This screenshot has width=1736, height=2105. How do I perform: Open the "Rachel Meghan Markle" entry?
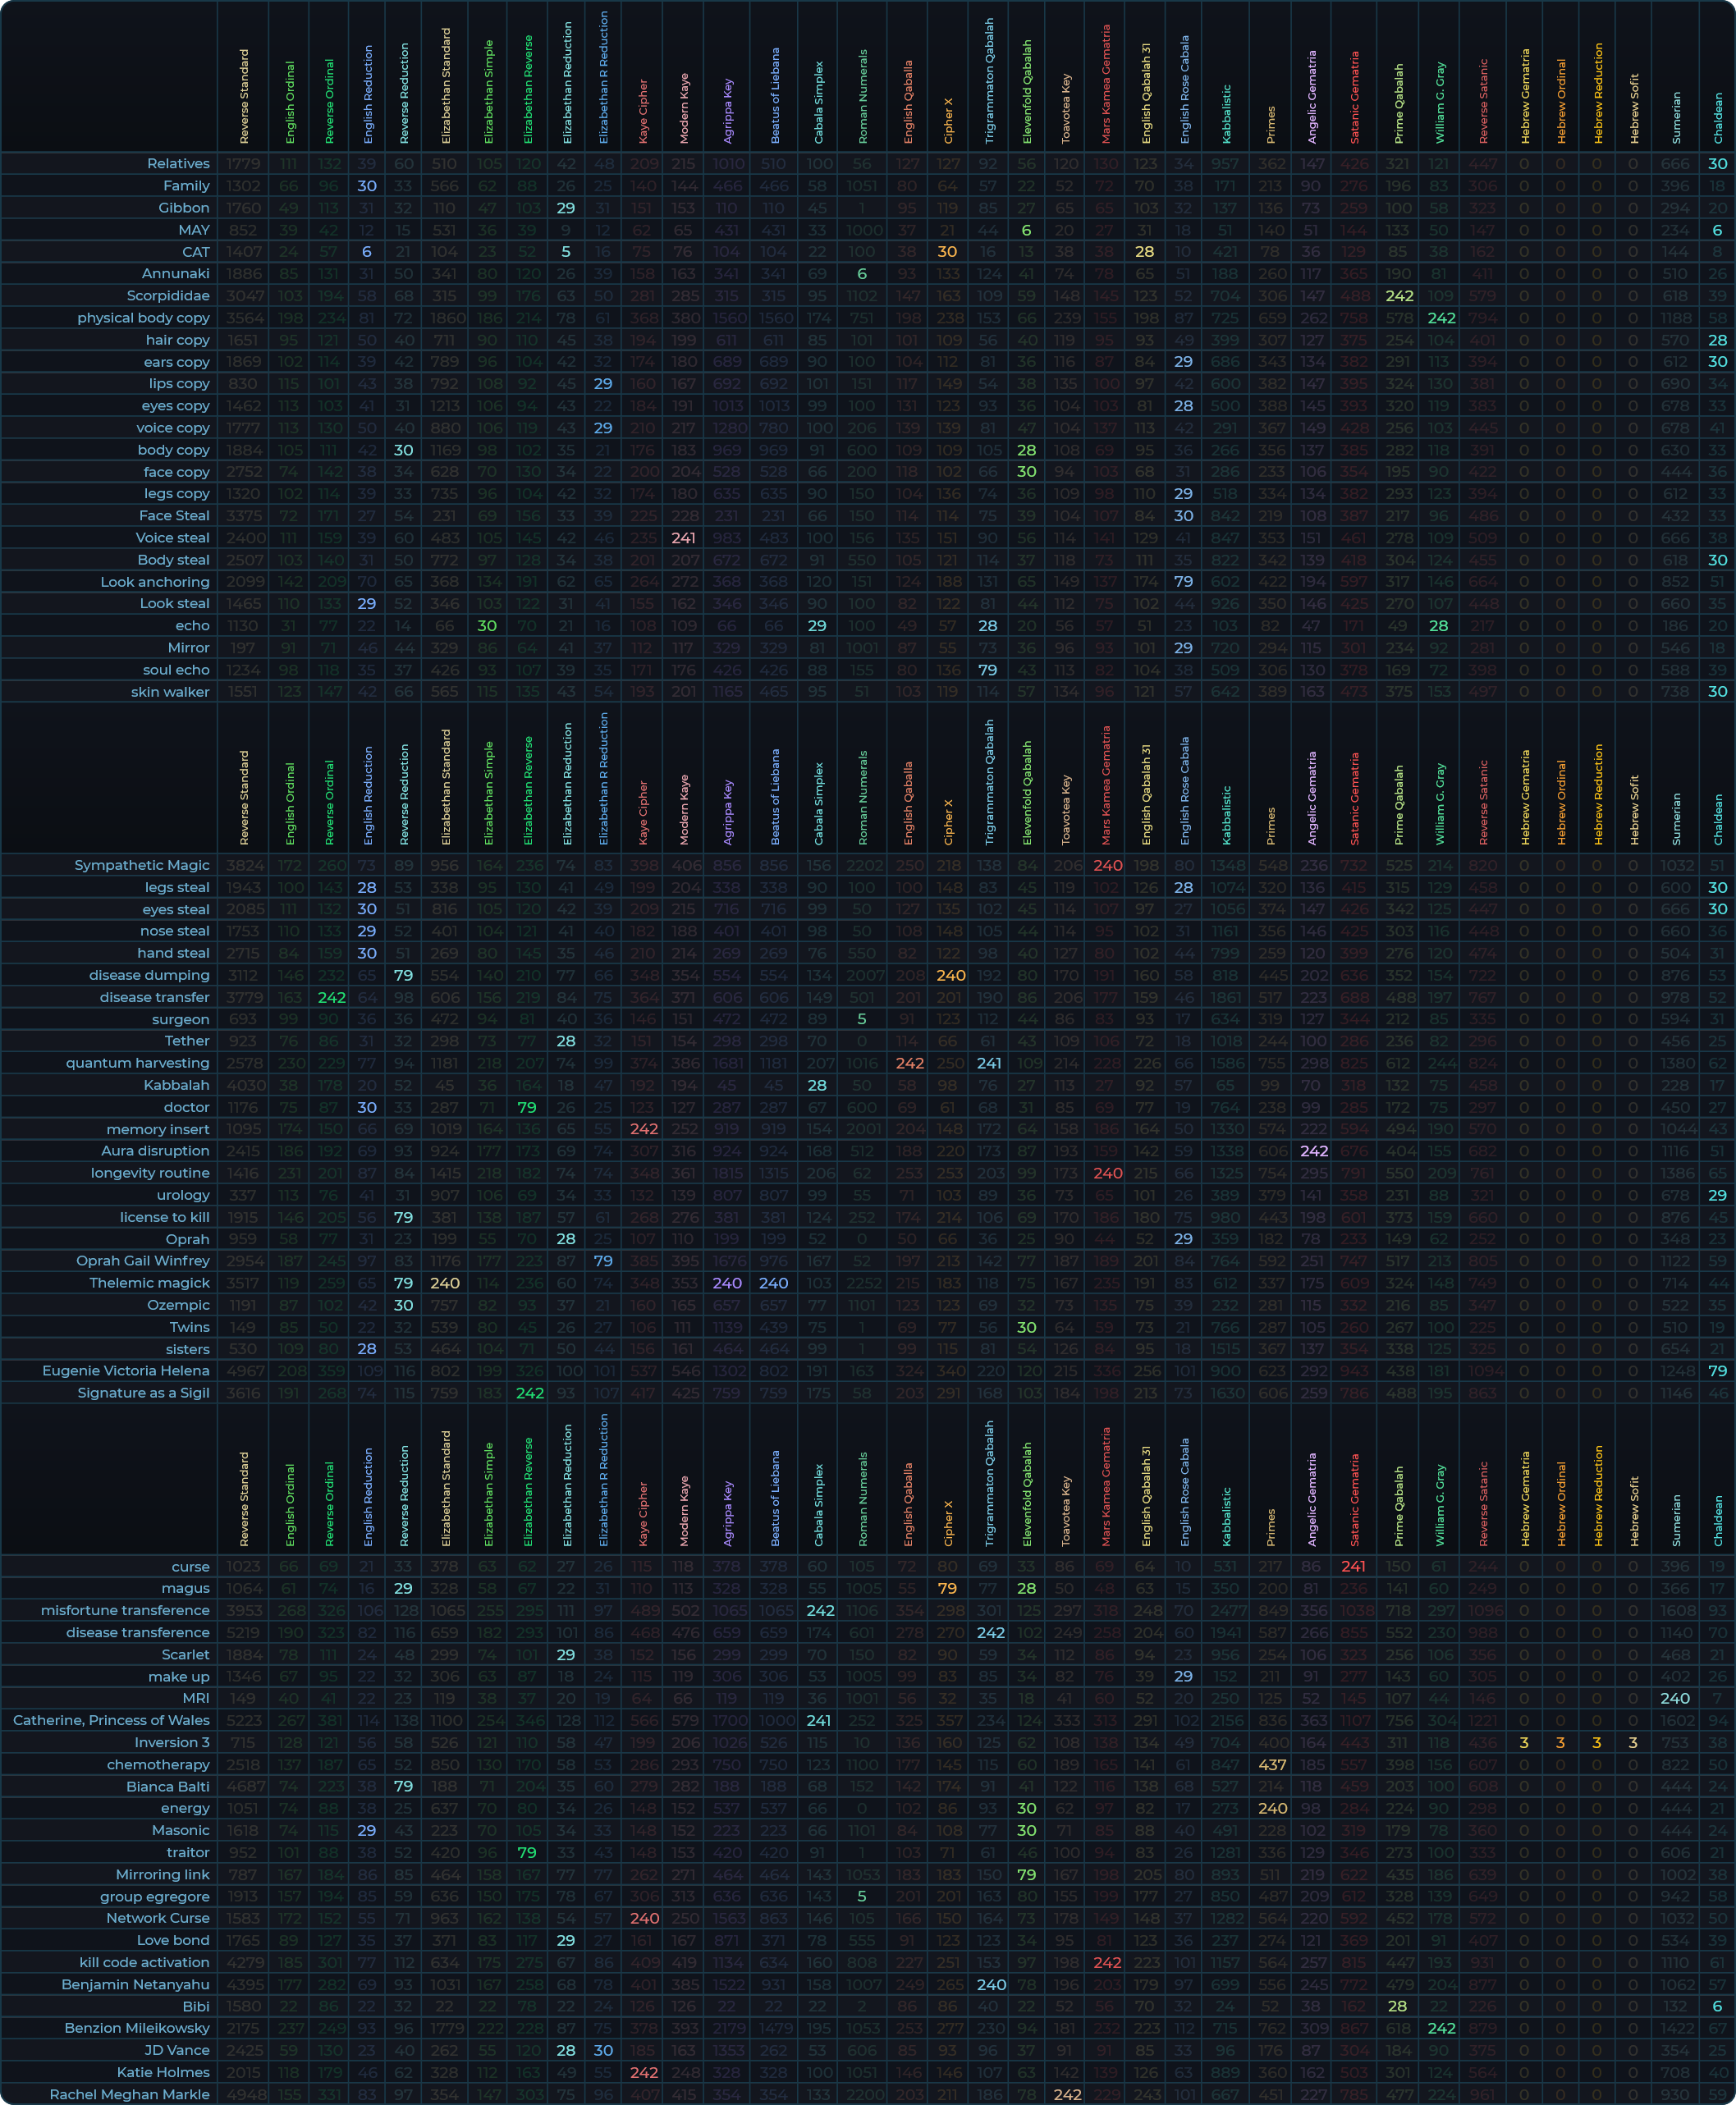(x=129, y=2094)
